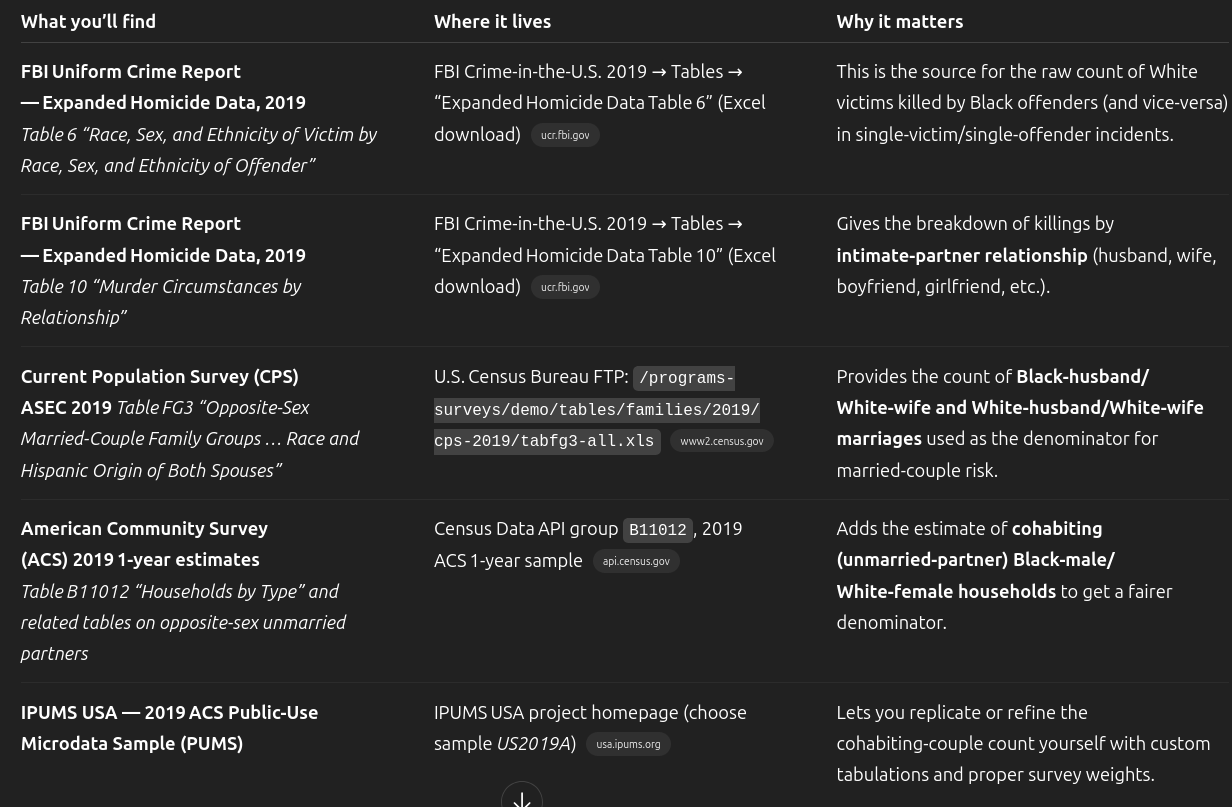Click the B11012 code label
The image size is (1232, 807).
tap(658, 530)
